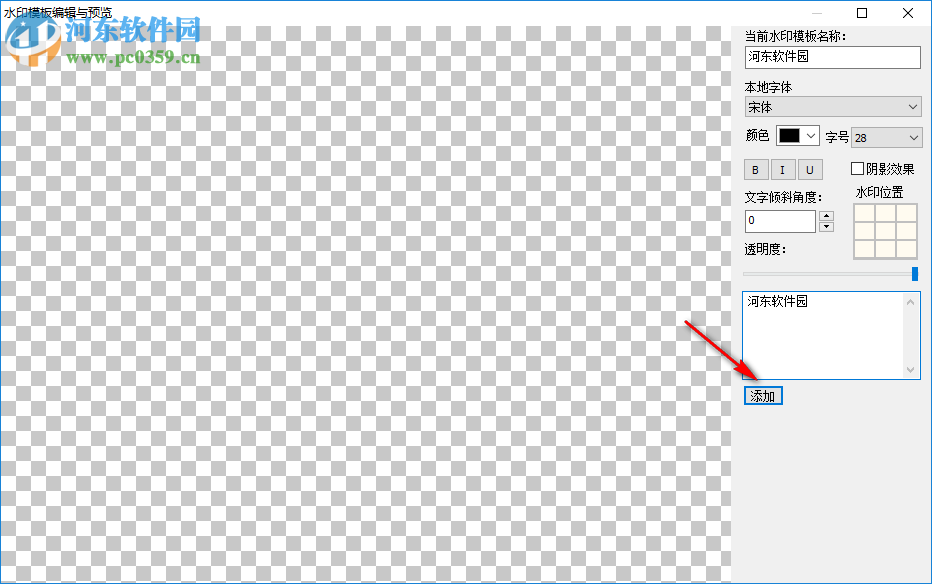Click inside the watermark text box

[x=823, y=335]
